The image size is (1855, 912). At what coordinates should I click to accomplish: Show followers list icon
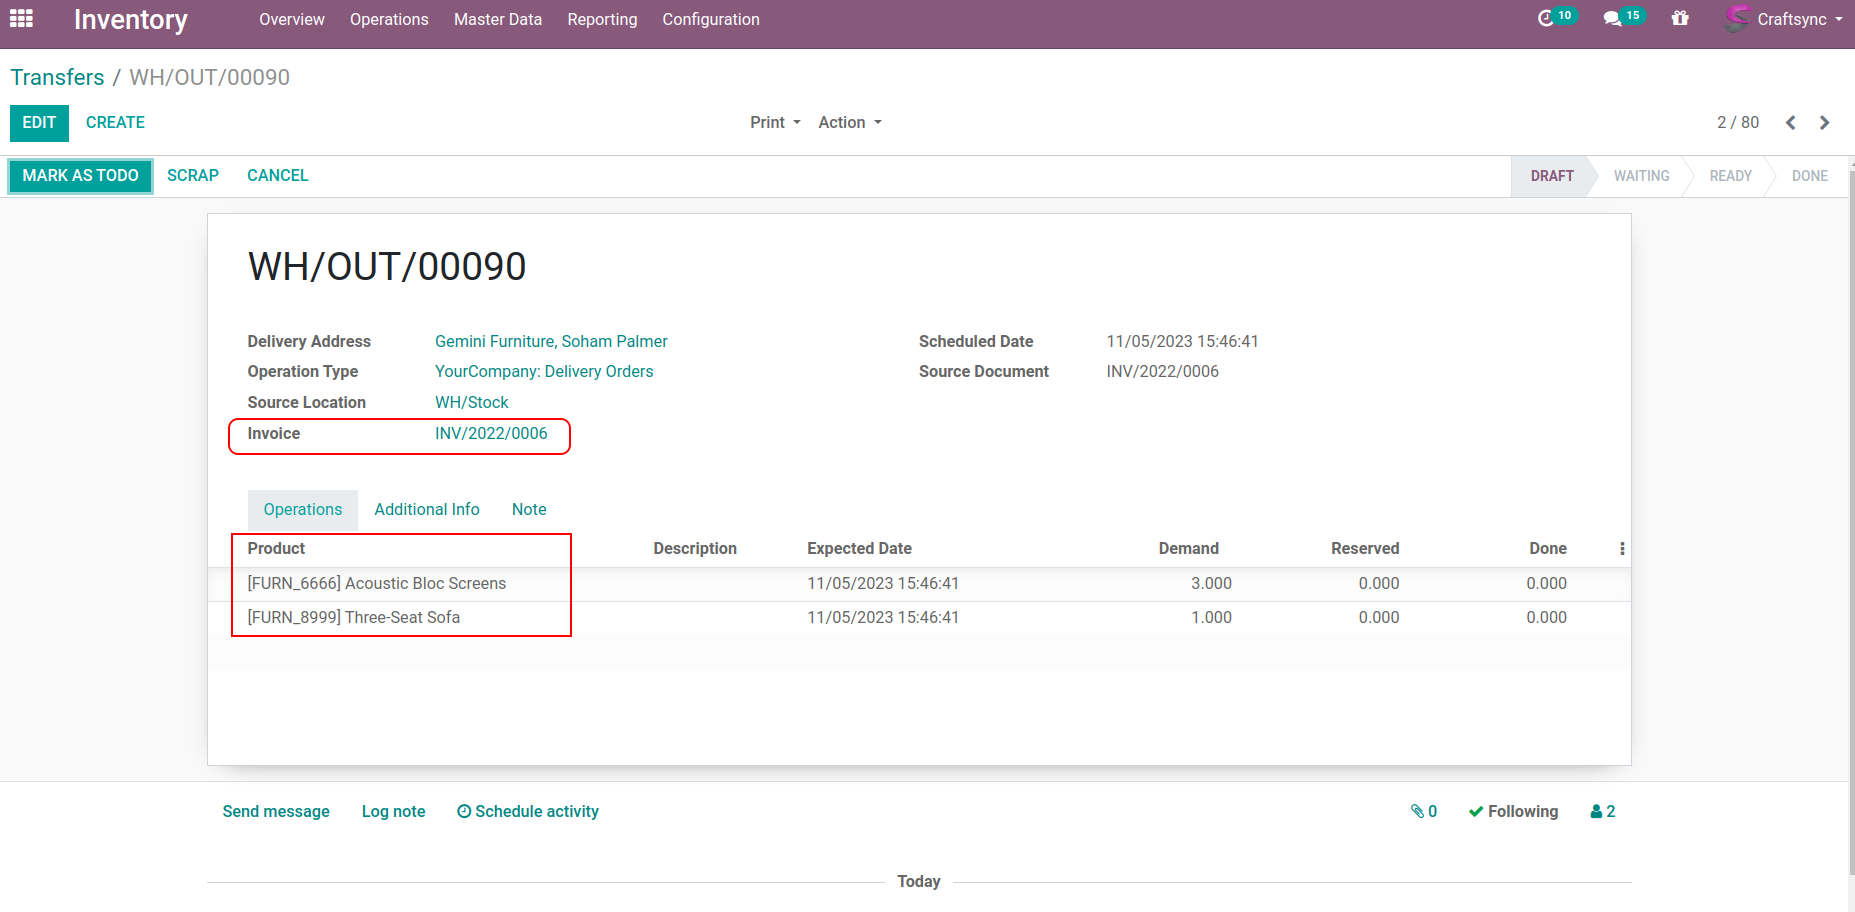(1603, 812)
